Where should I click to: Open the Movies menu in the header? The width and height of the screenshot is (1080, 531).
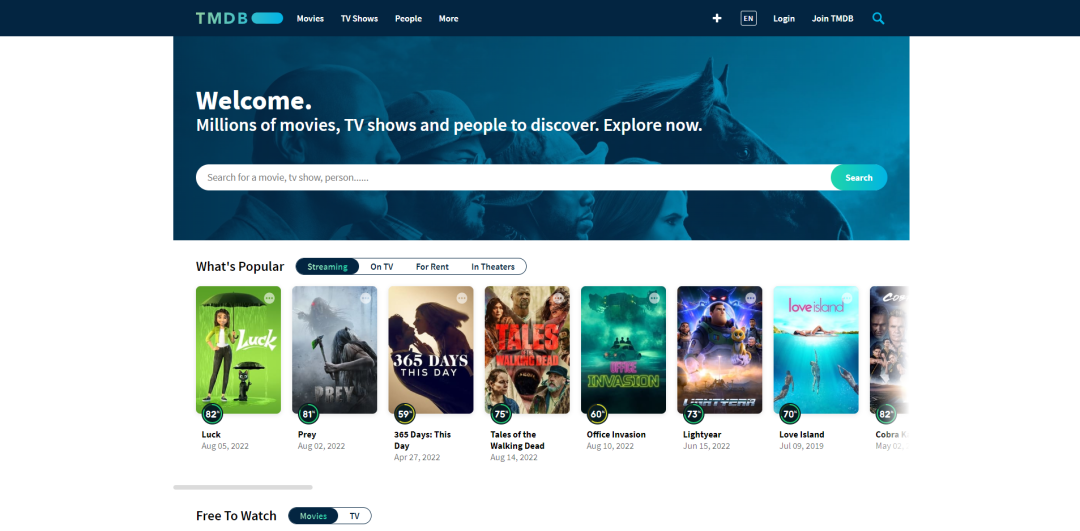tap(310, 19)
